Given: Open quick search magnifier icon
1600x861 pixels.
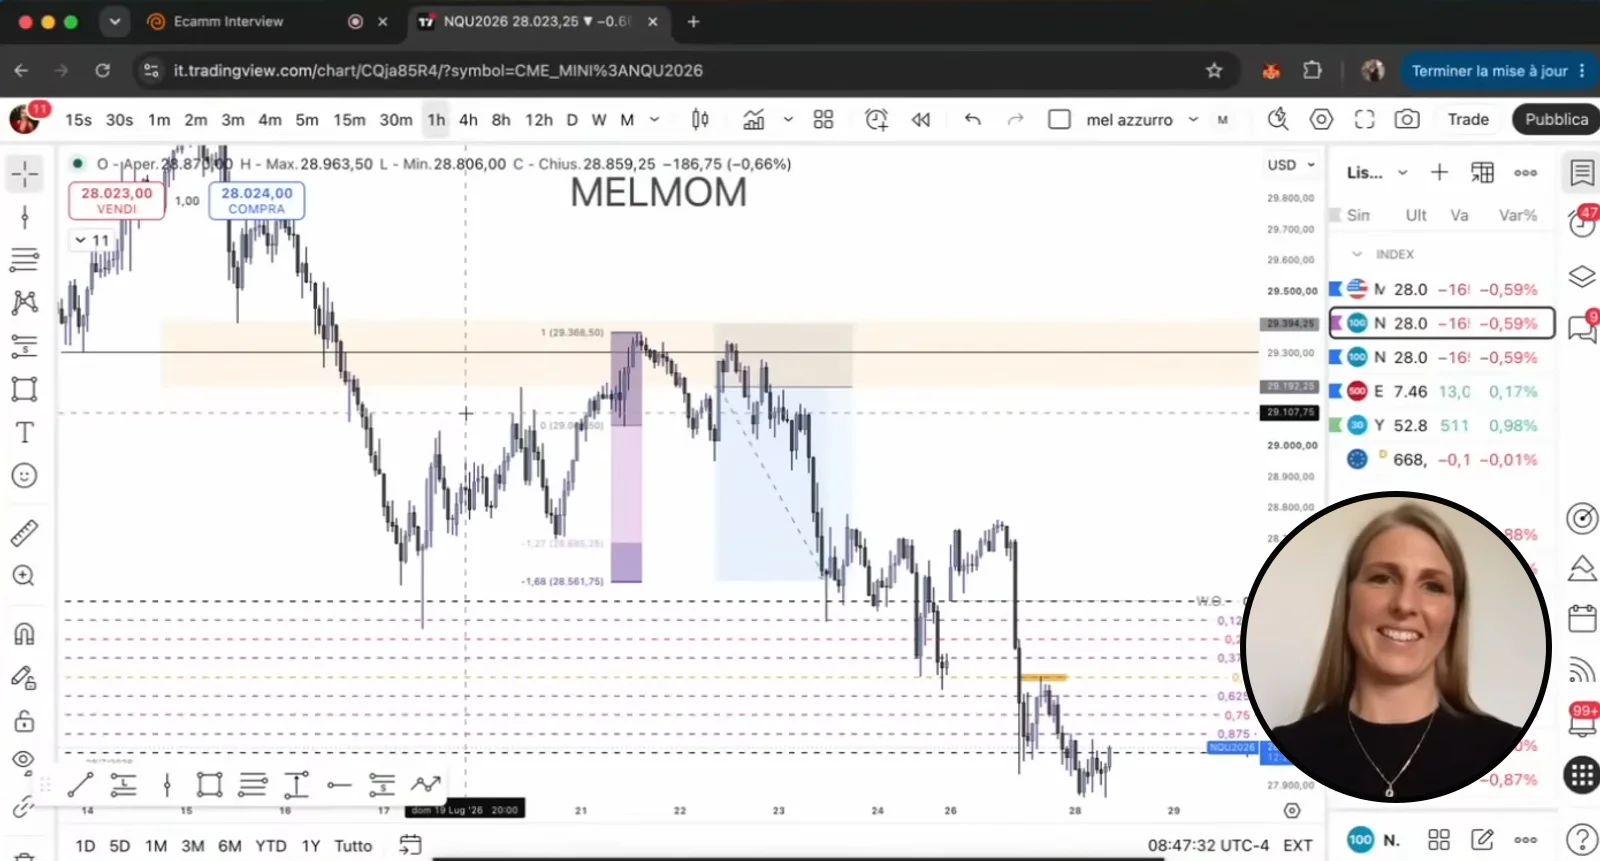Looking at the screenshot, I should pos(1278,120).
